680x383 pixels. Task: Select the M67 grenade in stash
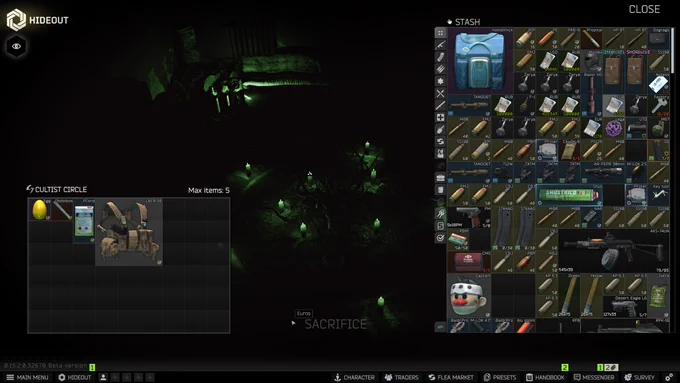pos(658,129)
